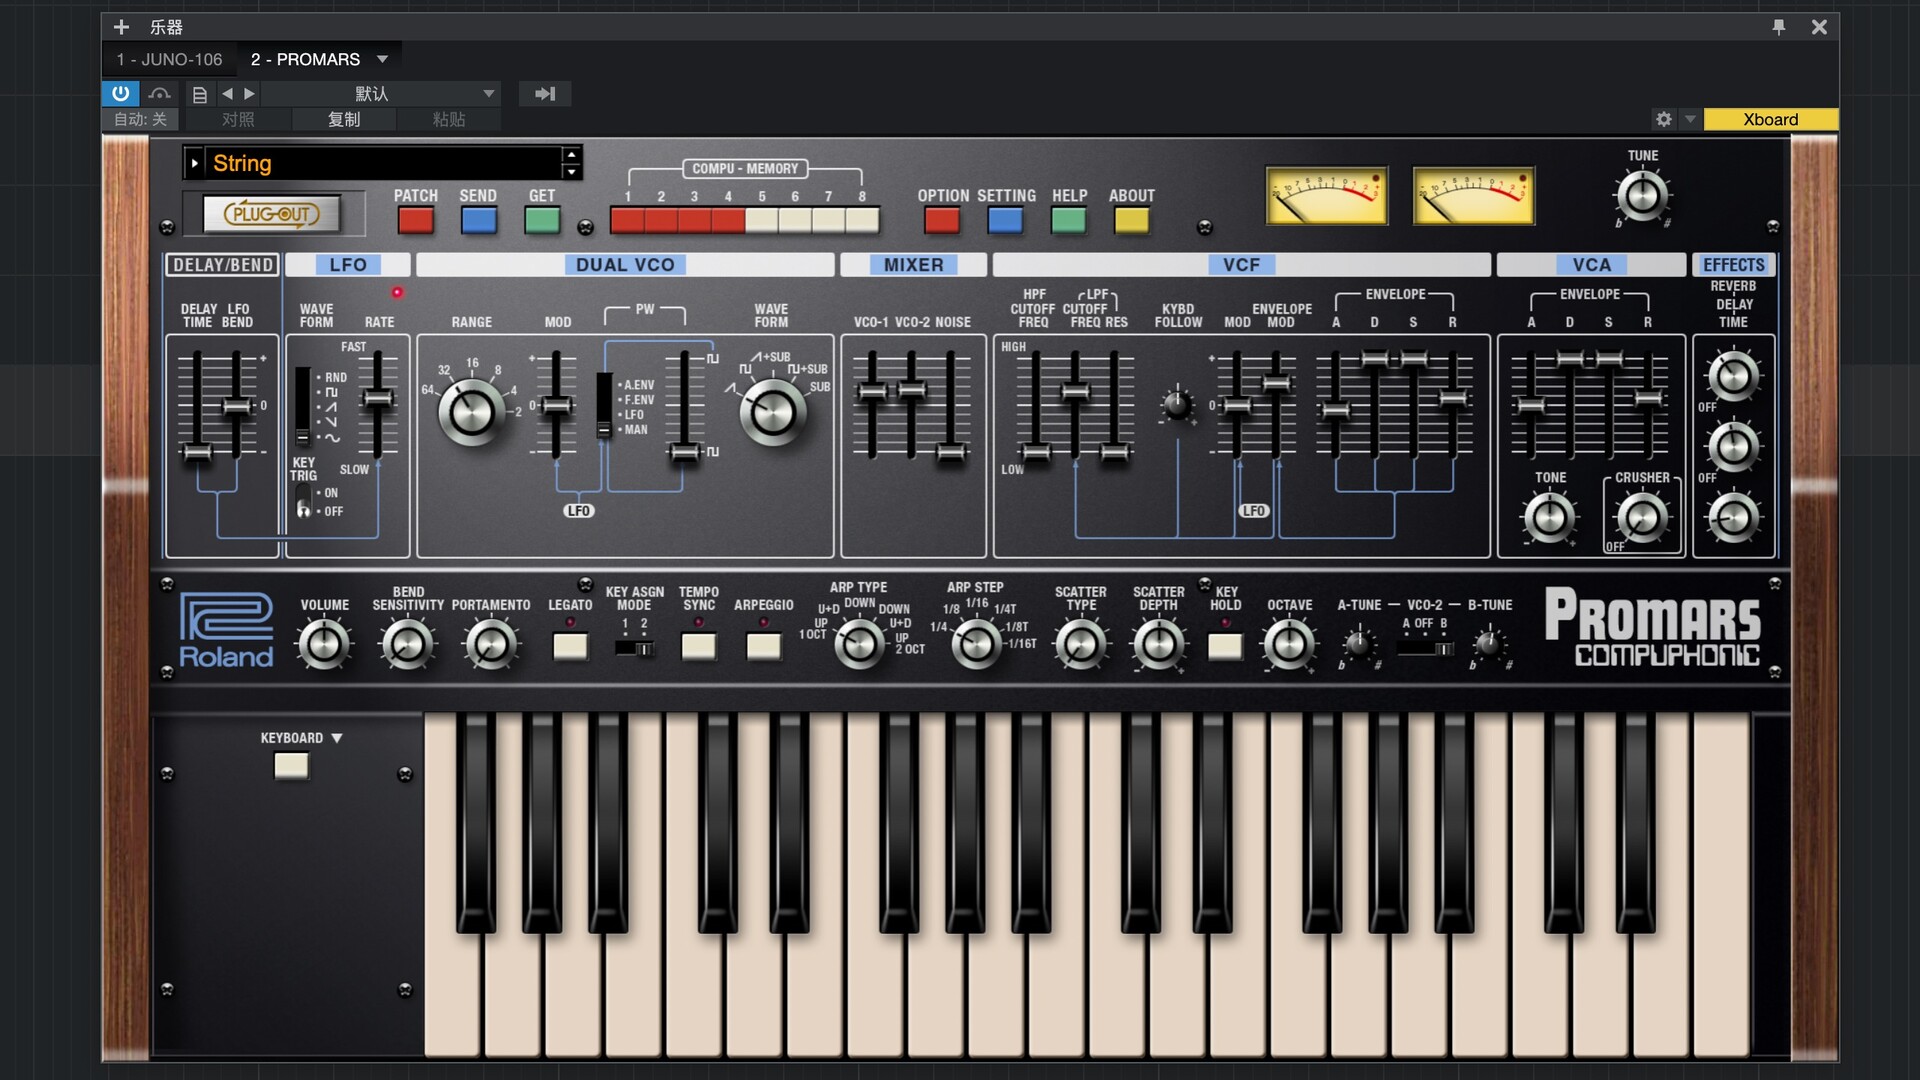Toggle the plugin power bypass button

120,93
